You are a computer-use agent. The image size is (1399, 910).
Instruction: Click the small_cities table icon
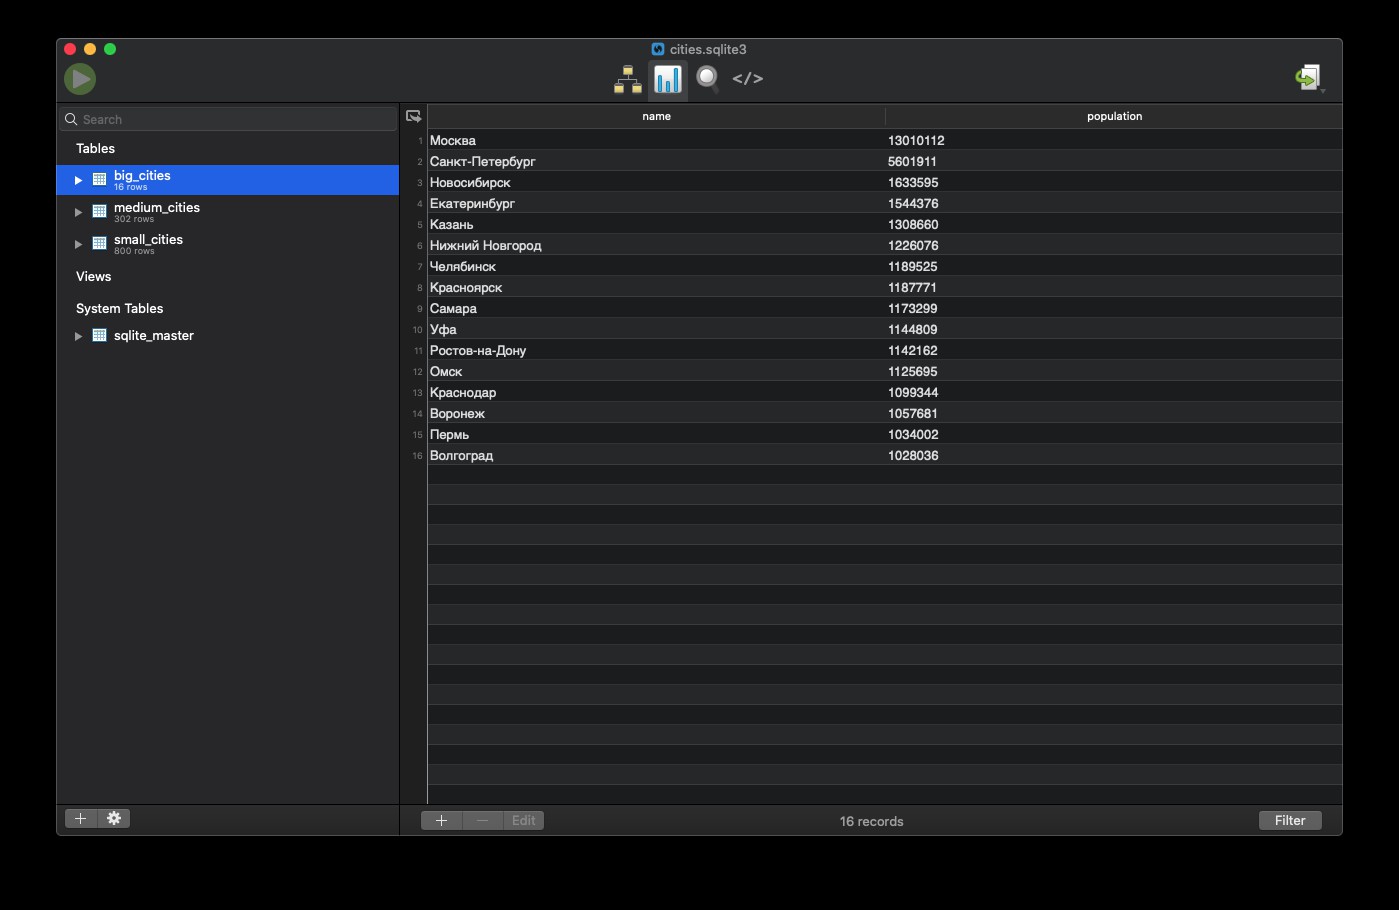click(100, 244)
